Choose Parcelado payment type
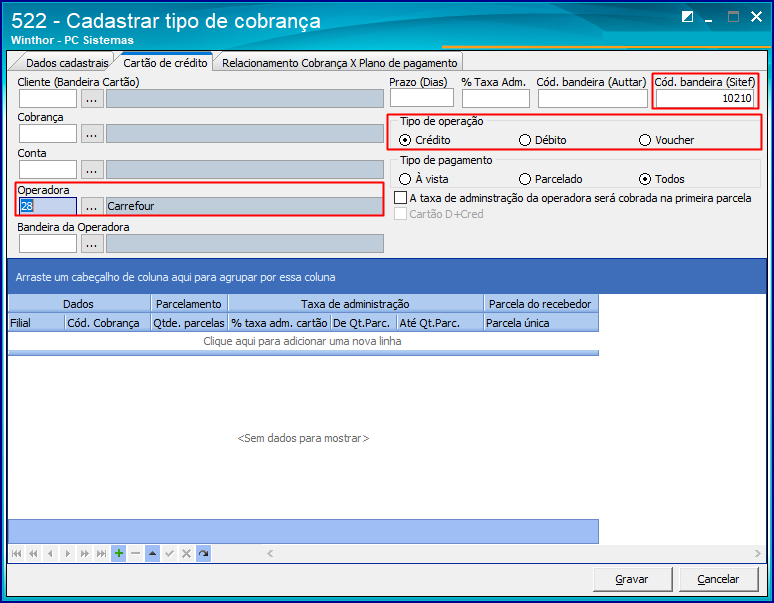Image resolution: width=774 pixels, height=603 pixels. click(551, 179)
